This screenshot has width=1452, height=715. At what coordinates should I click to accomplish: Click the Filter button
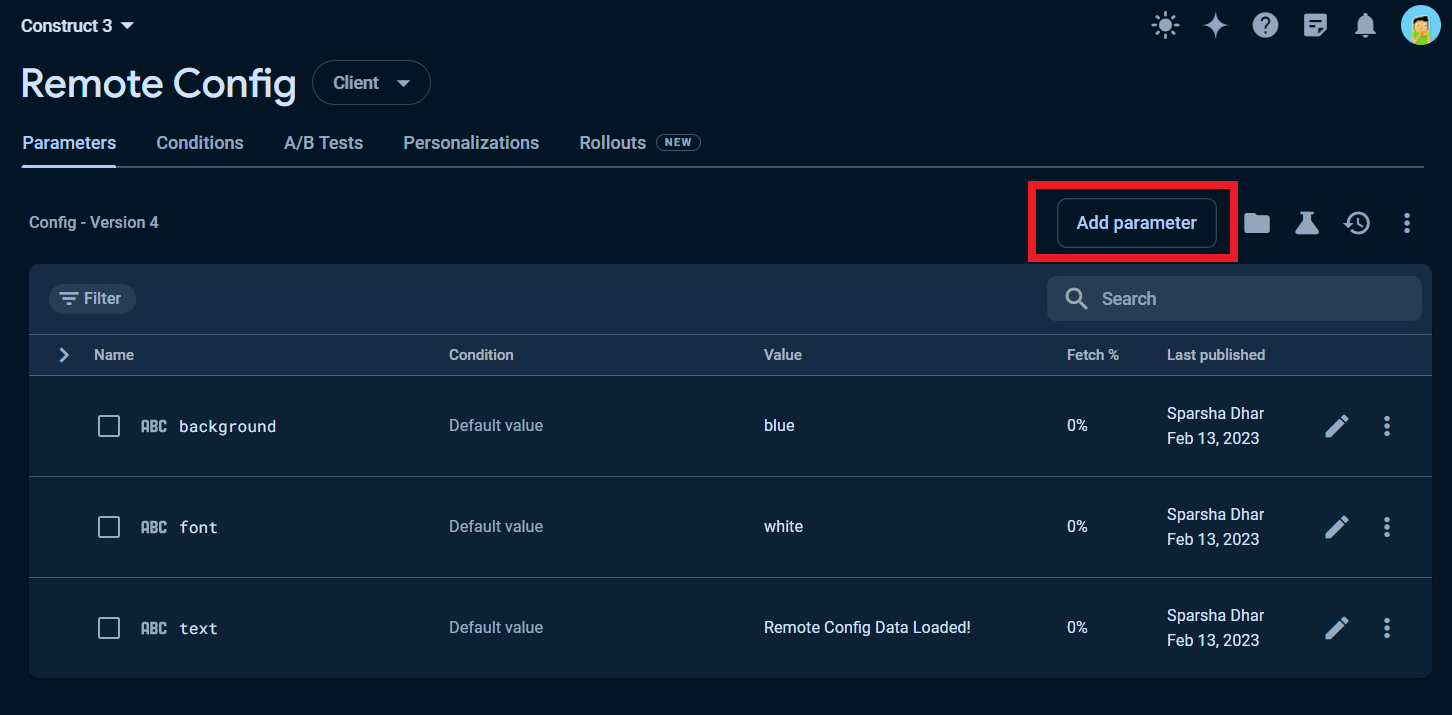(x=92, y=299)
